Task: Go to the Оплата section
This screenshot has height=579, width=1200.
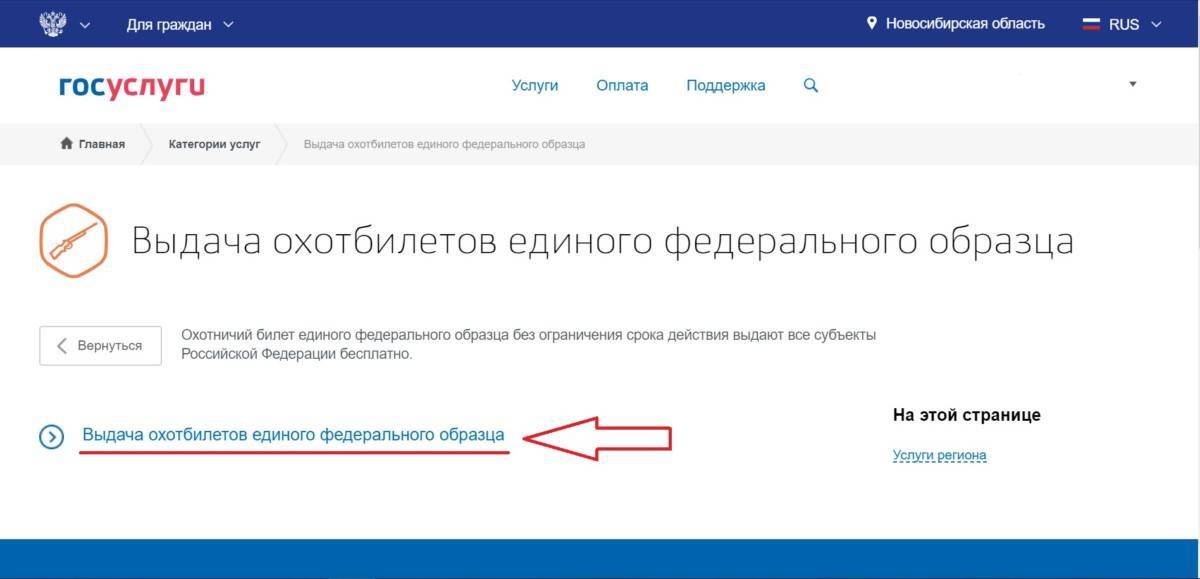Action: pyautogui.click(x=622, y=86)
